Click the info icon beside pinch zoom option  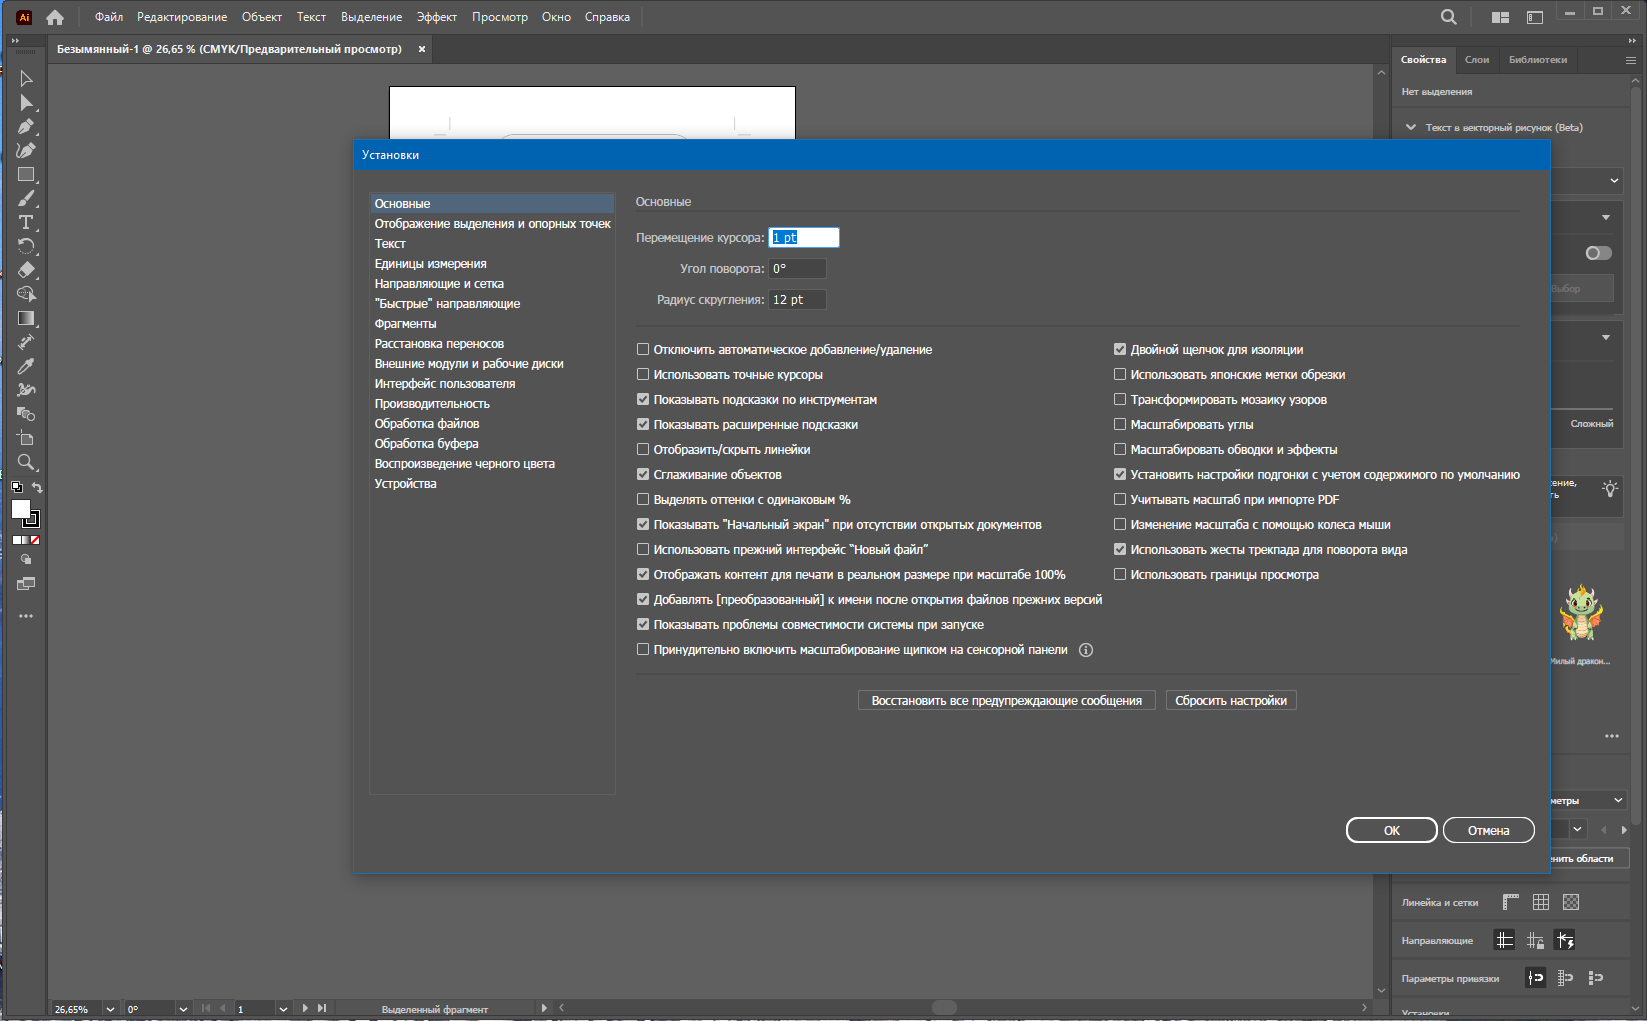coord(1086,650)
